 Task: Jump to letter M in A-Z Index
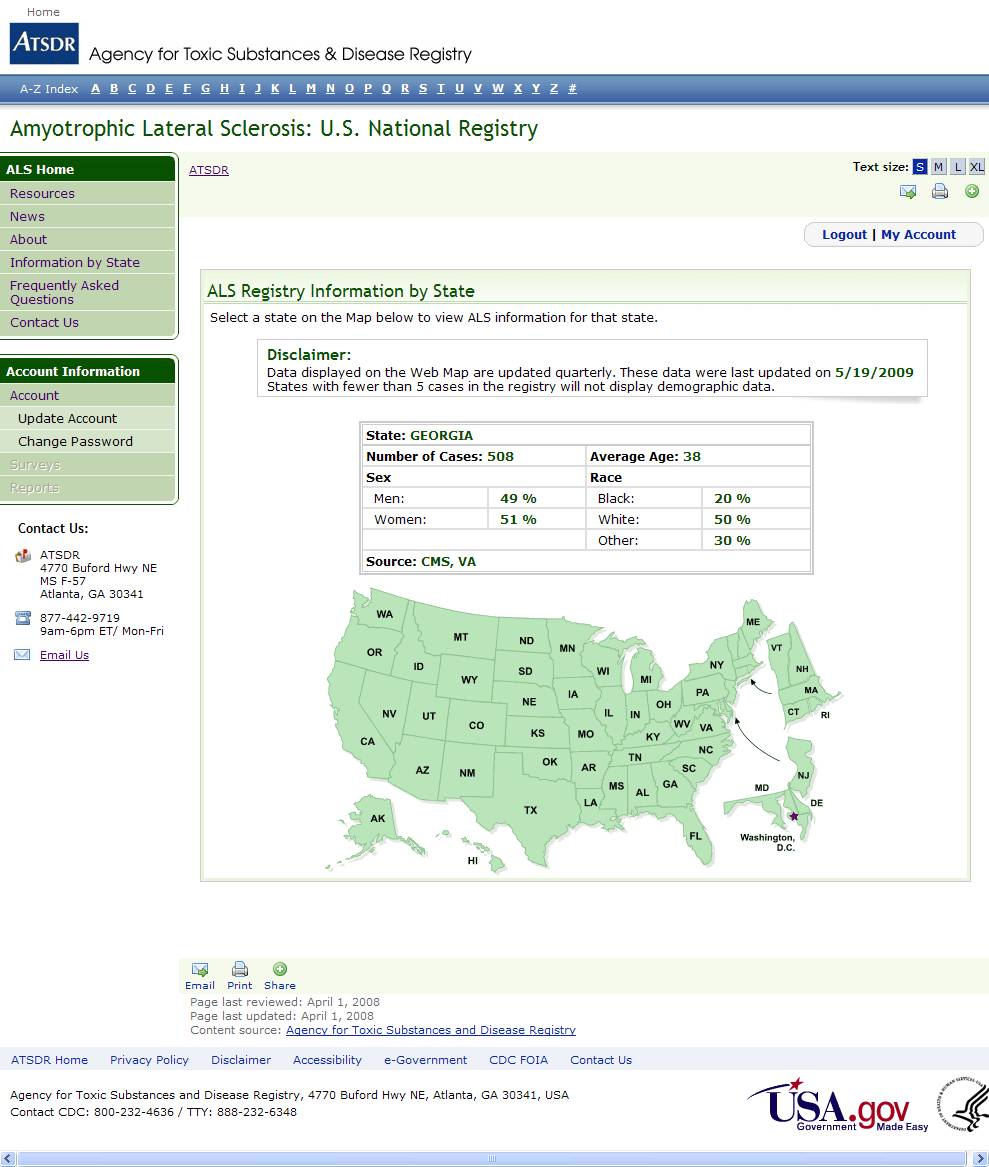311,89
